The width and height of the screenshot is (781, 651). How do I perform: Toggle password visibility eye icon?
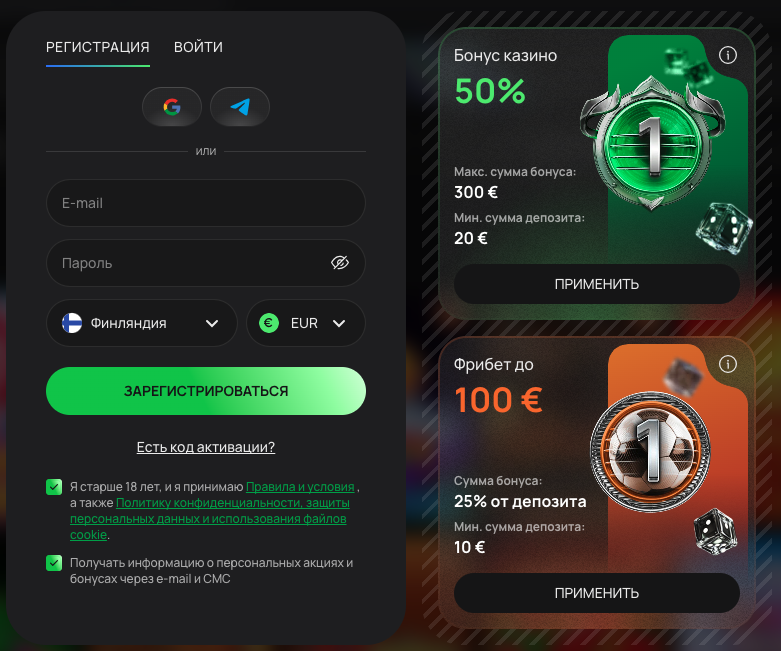pos(340,262)
